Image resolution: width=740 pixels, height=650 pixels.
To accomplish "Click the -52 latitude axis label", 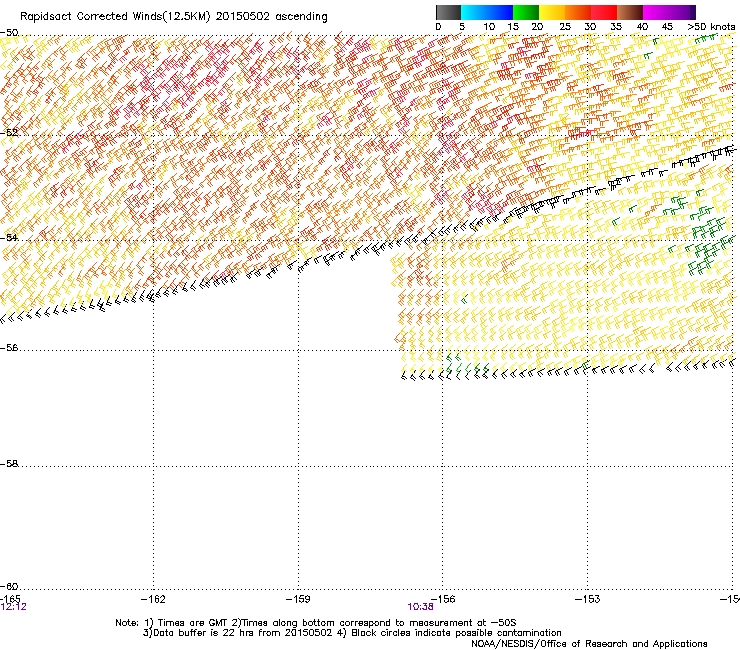I will (9, 133).
